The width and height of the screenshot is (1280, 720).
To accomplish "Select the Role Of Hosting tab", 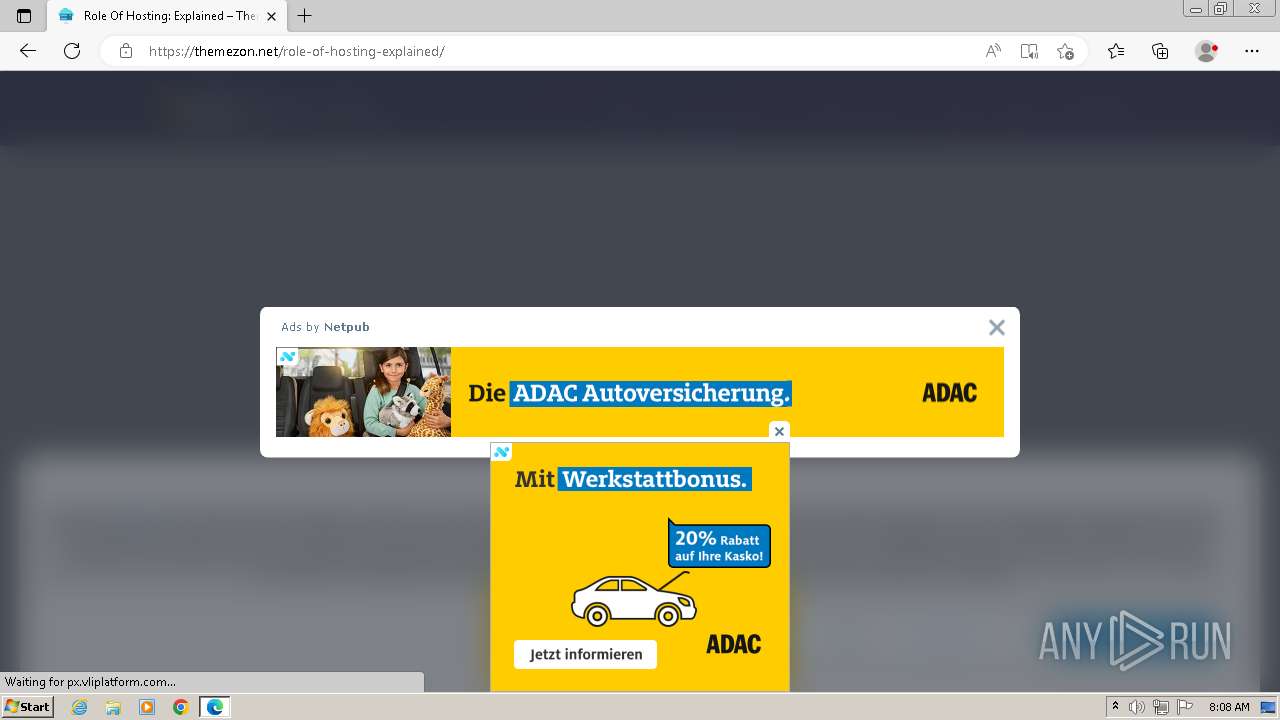I will [165, 16].
